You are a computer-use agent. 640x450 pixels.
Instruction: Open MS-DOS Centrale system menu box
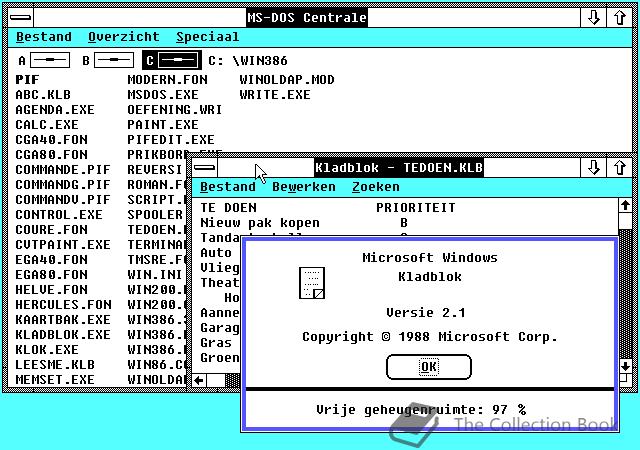(x=20, y=18)
